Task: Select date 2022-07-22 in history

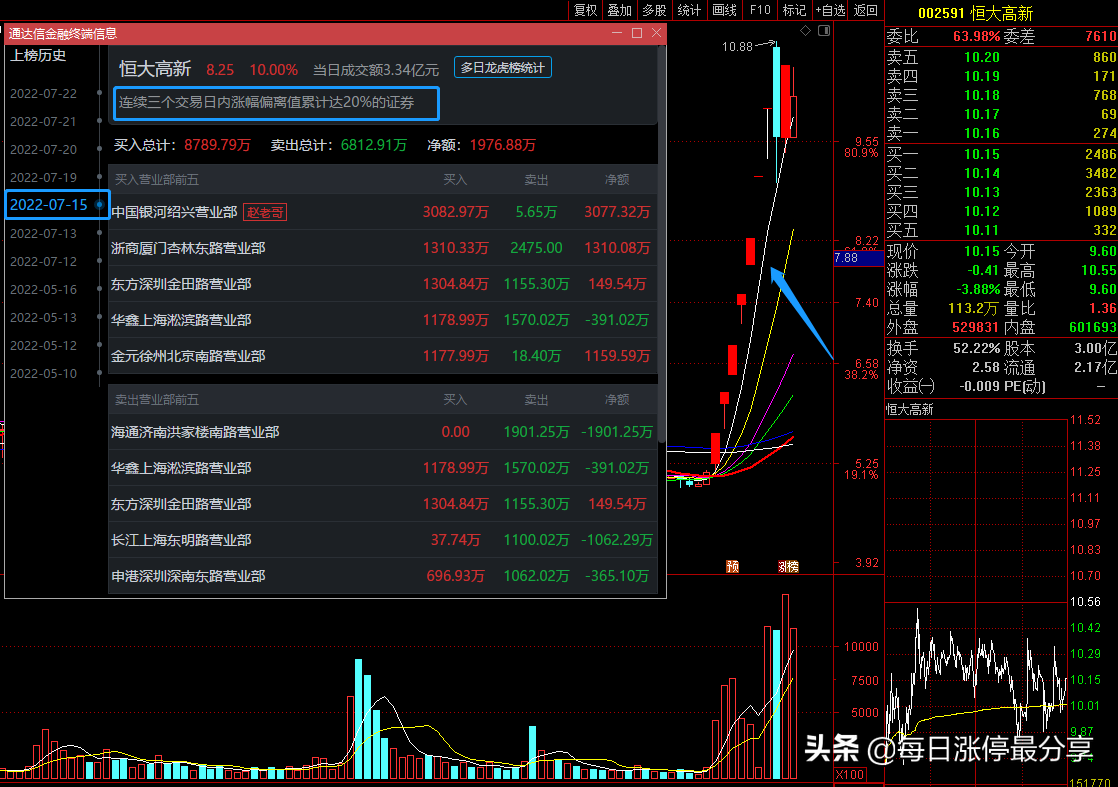Action: pyautogui.click(x=43, y=93)
